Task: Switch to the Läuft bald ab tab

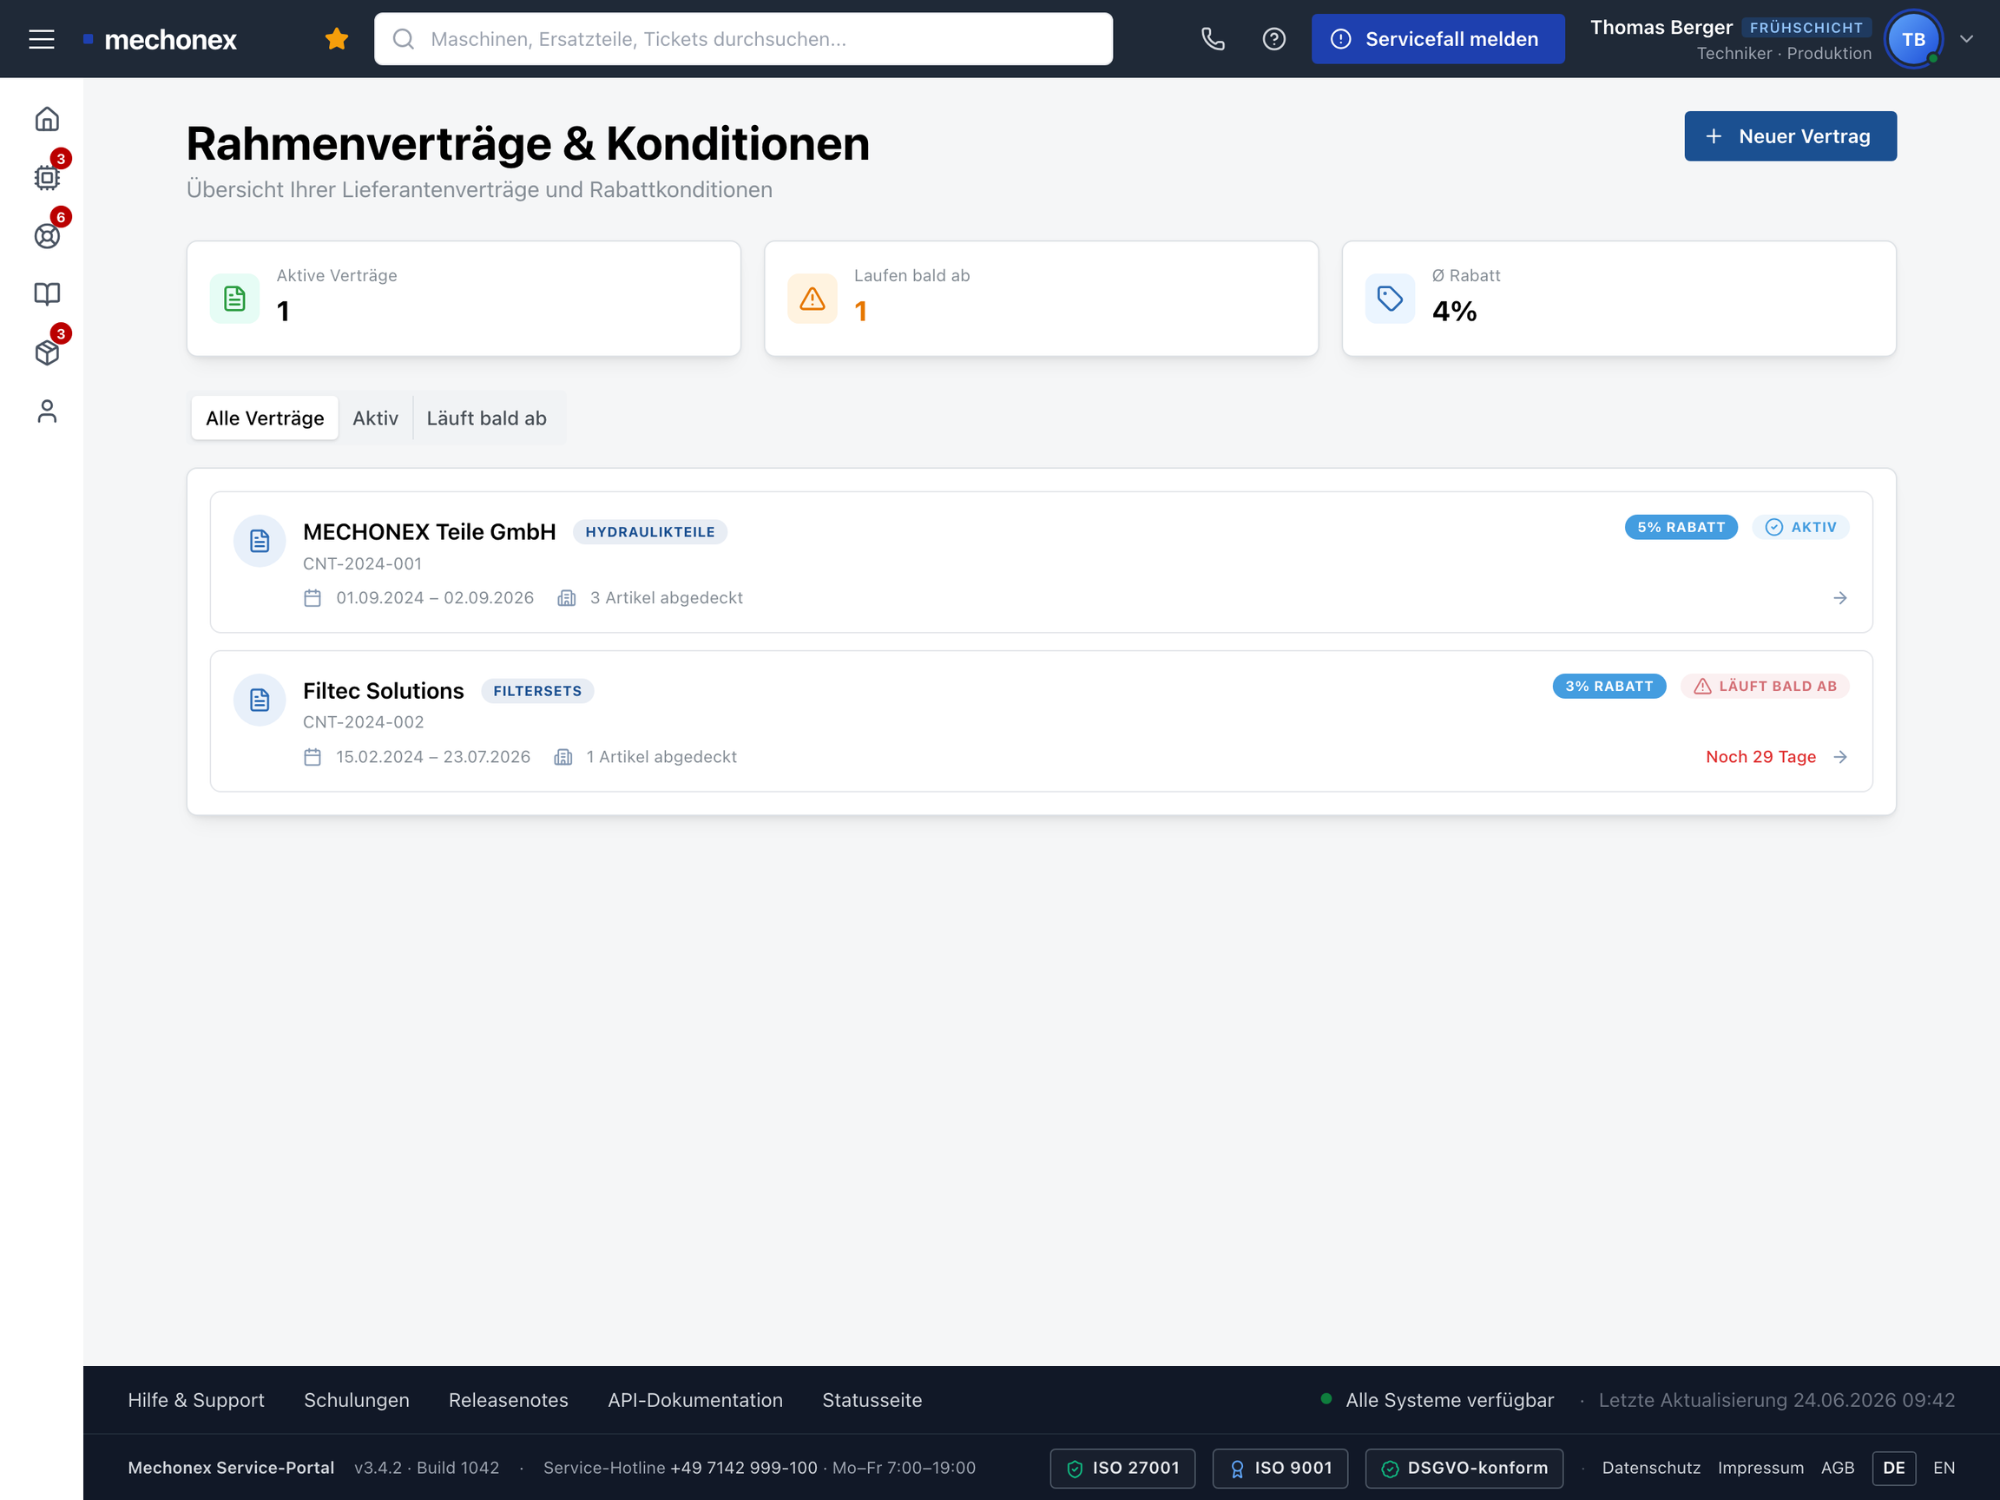Action: point(487,418)
